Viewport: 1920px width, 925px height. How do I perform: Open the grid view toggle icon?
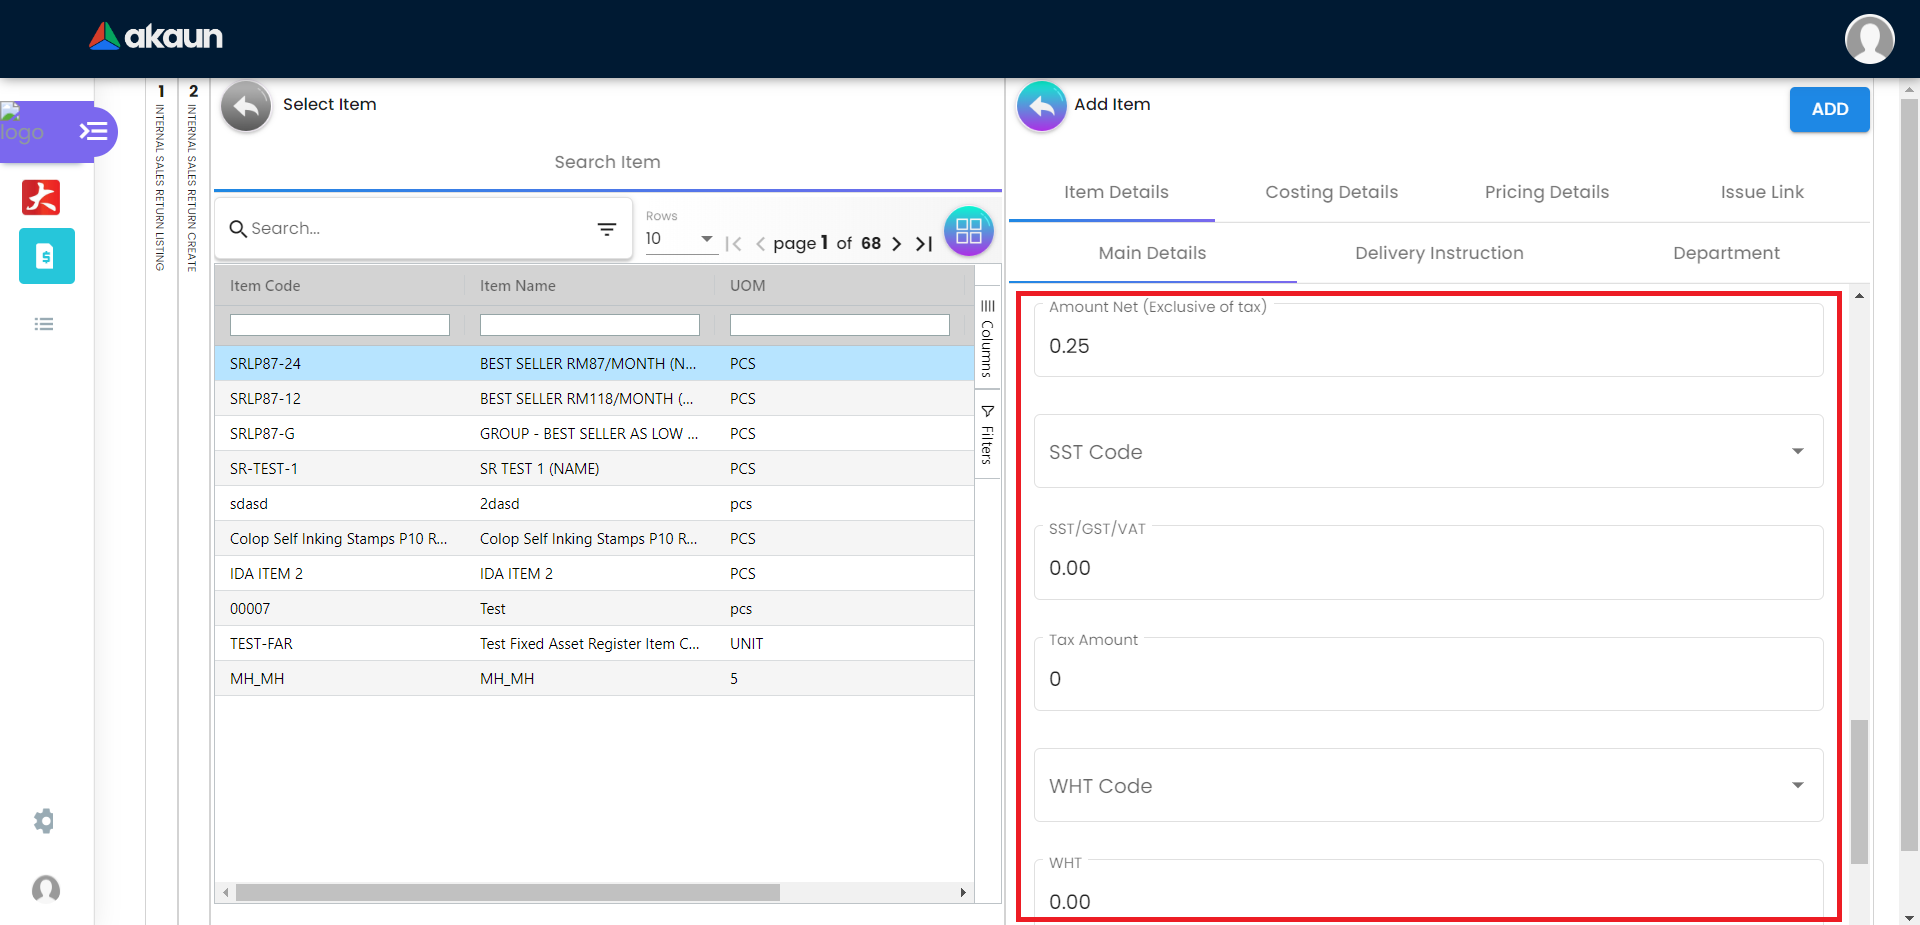pyautogui.click(x=968, y=231)
